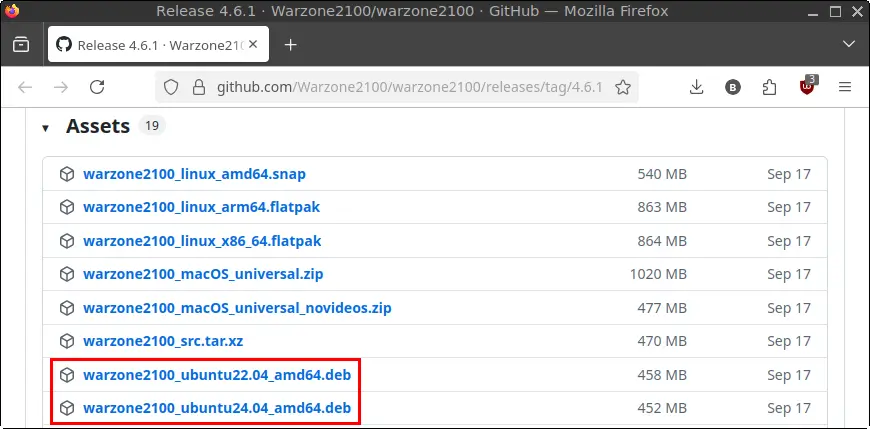Open a new tab with plus button
Screen dimensions: 870x429
[x=291, y=45]
